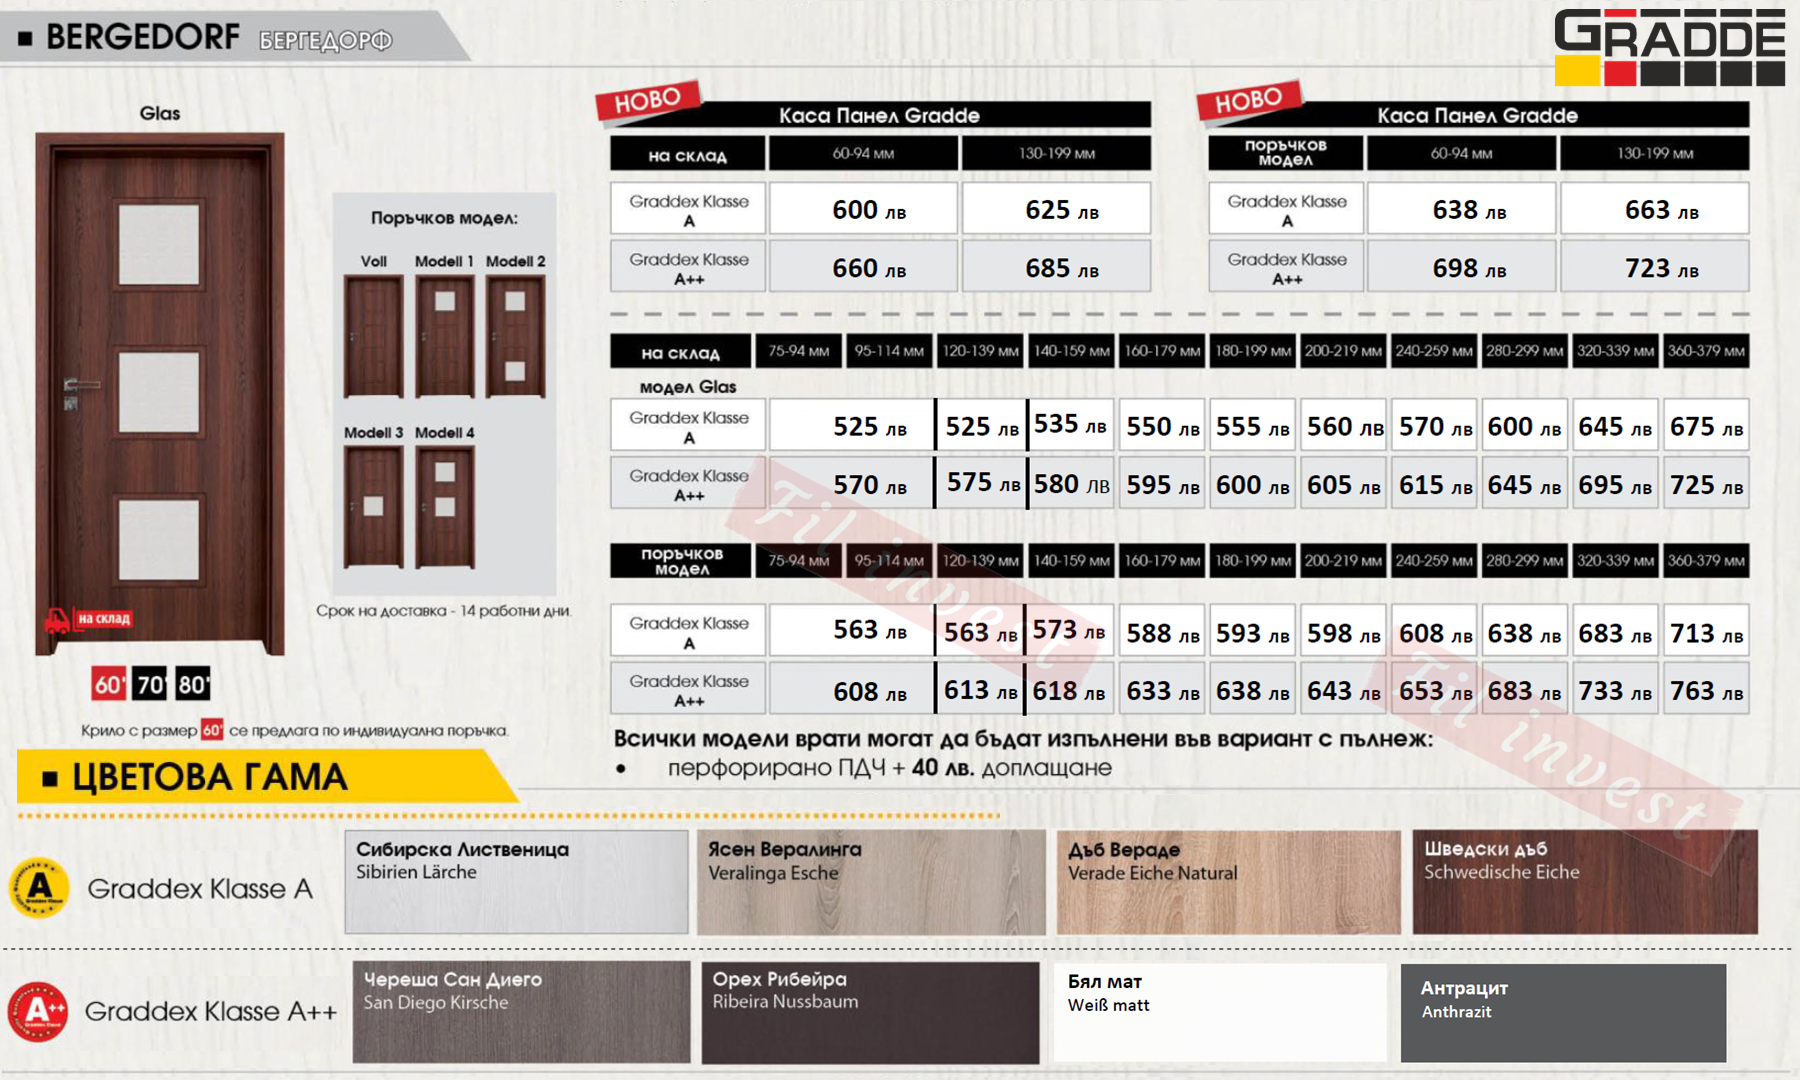Pick the Шведски дъб color swatch
Screen dimensions: 1800x1080
(x=1585, y=882)
